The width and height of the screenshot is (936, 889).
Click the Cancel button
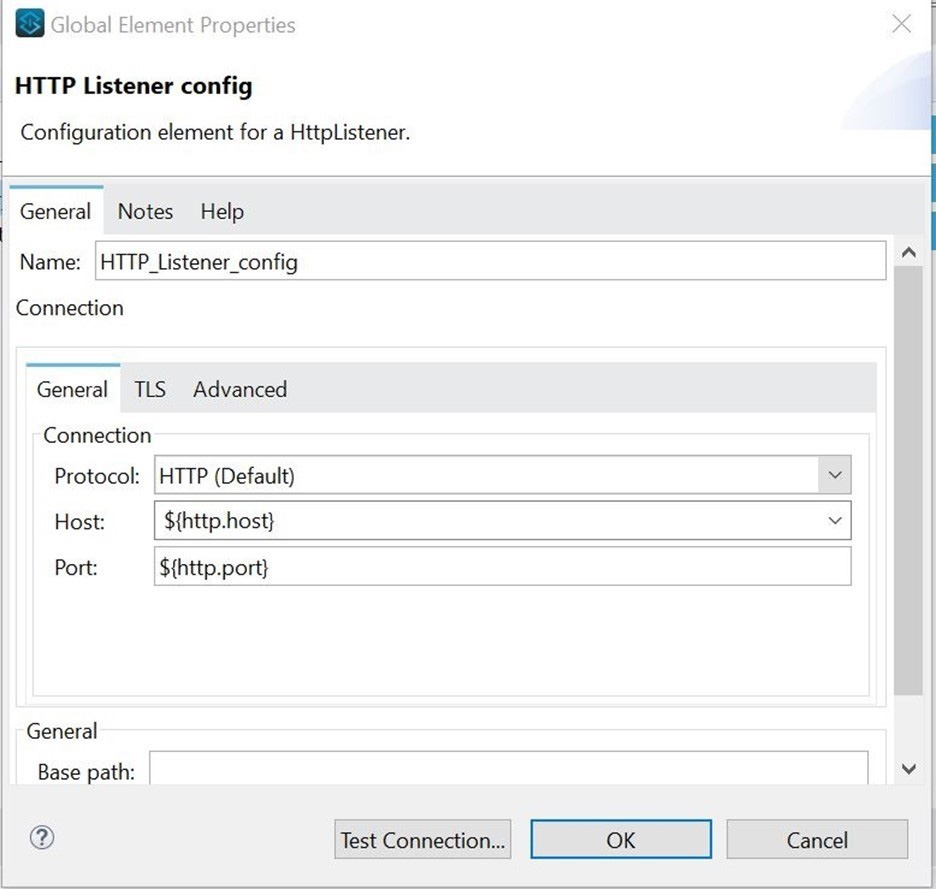point(816,840)
